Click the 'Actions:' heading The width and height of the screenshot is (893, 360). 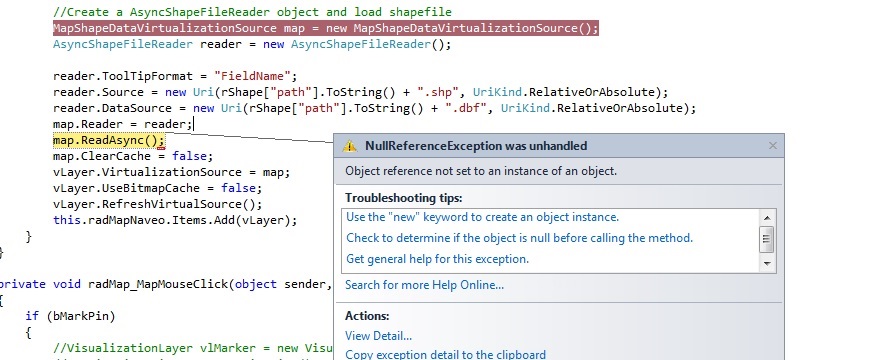coord(367,316)
